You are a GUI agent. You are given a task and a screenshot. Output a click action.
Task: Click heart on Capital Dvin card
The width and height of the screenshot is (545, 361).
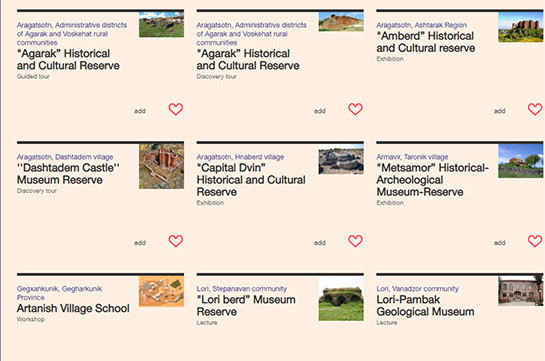[x=355, y=241]
